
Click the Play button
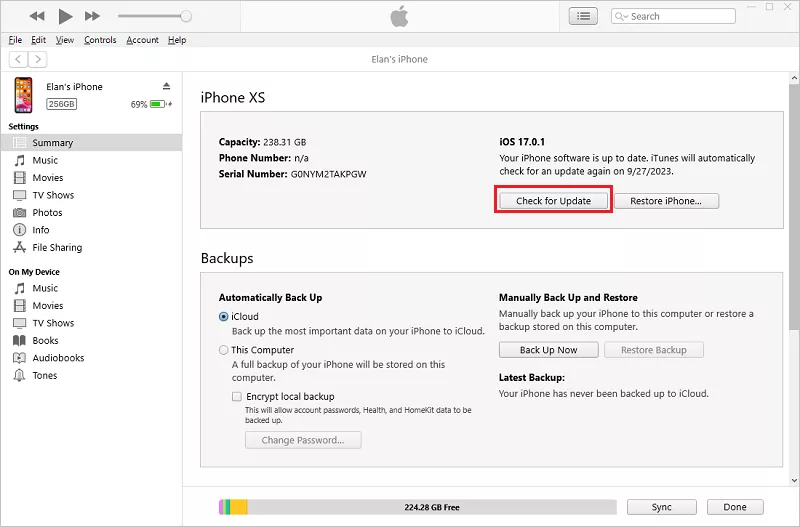point(65,16)
